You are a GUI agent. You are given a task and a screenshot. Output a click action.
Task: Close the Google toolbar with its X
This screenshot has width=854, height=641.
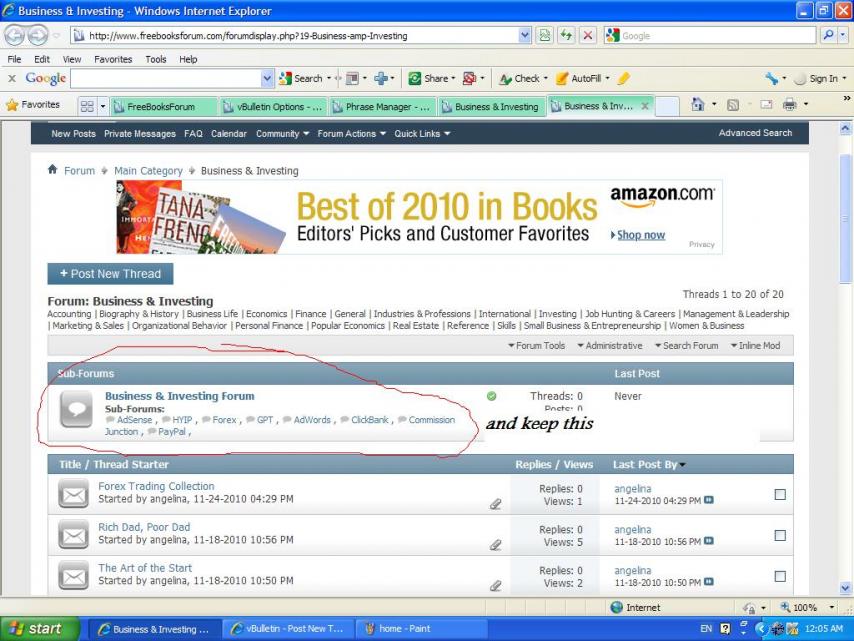pos(11,78)
